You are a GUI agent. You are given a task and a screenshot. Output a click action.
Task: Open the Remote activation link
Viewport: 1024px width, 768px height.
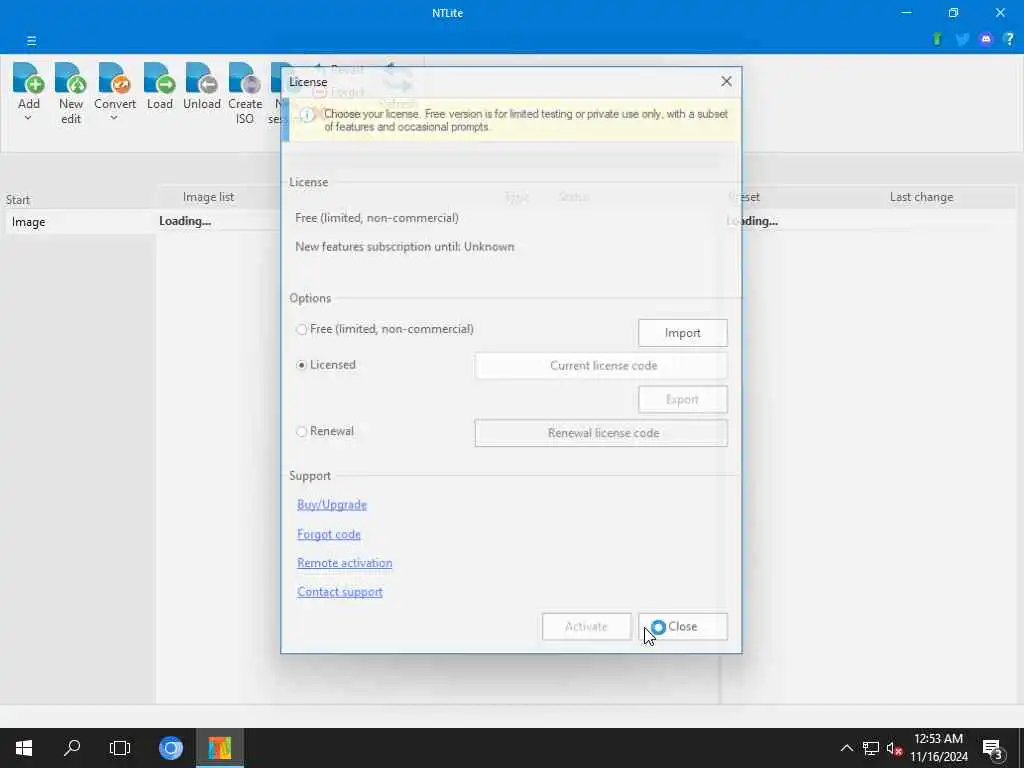(344, 563)
